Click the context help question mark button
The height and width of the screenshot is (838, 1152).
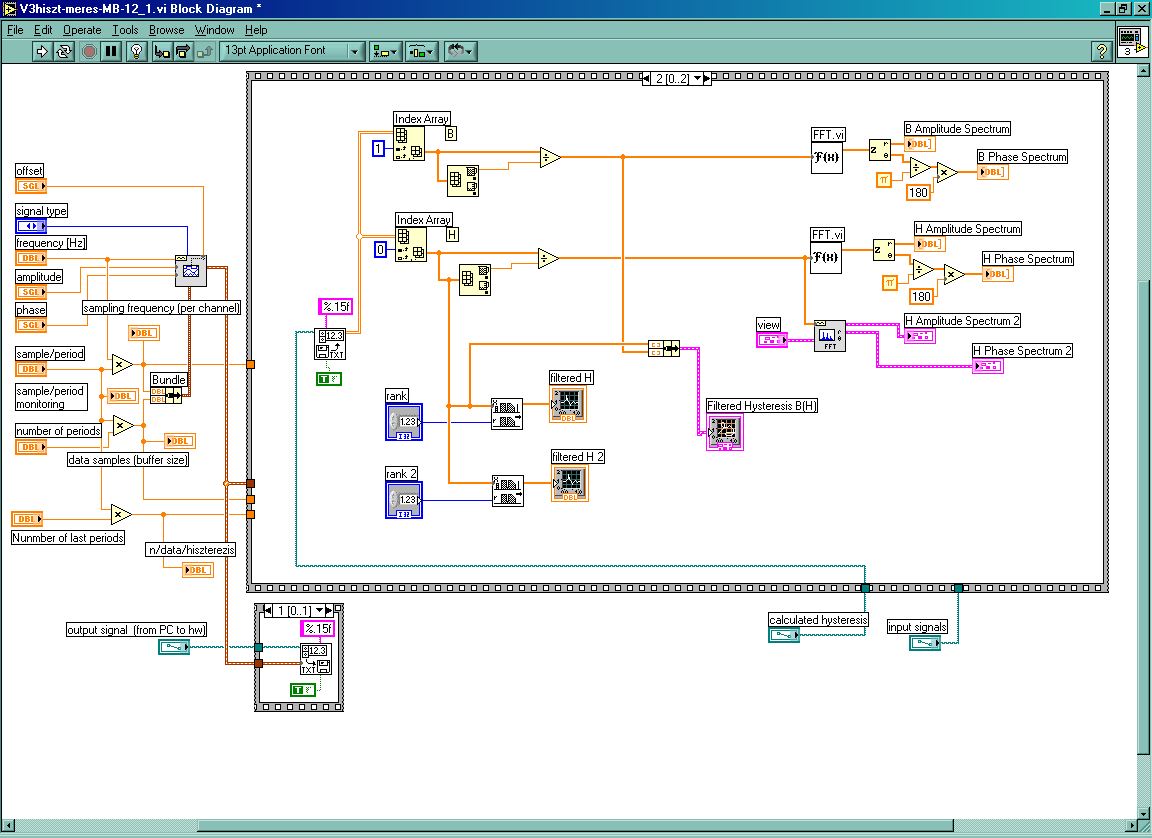1101,51
